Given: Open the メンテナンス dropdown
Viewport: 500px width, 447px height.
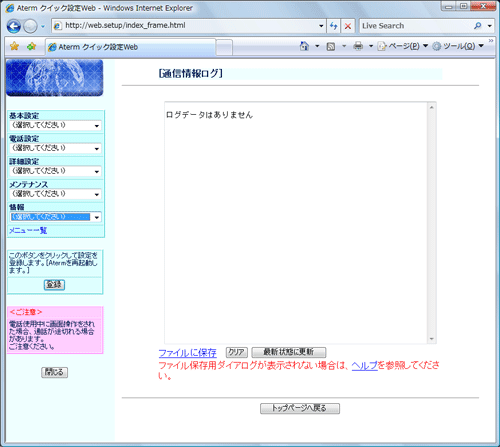Looking at the screenshot, I should (55, 194).
